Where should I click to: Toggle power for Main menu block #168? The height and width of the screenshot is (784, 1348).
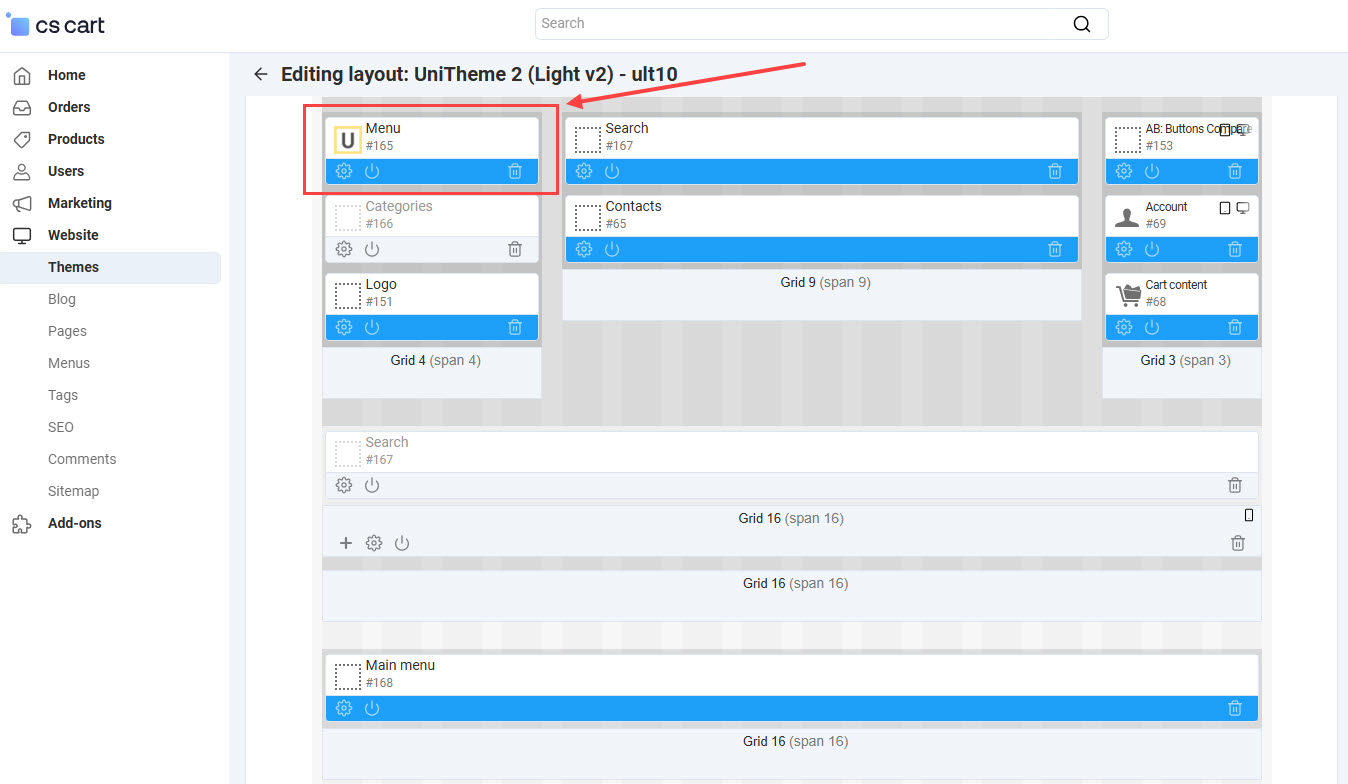(372, 708)
